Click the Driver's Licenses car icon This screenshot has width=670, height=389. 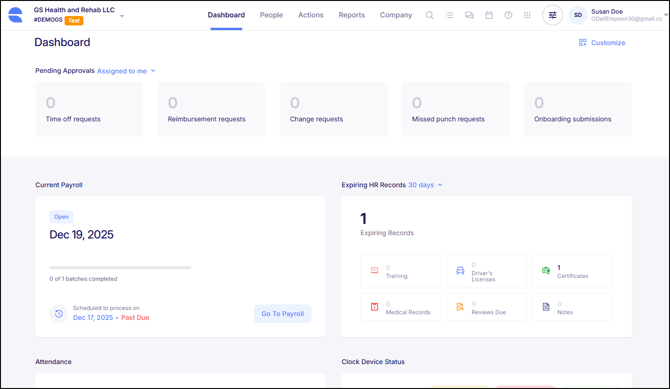coord(460,271)
